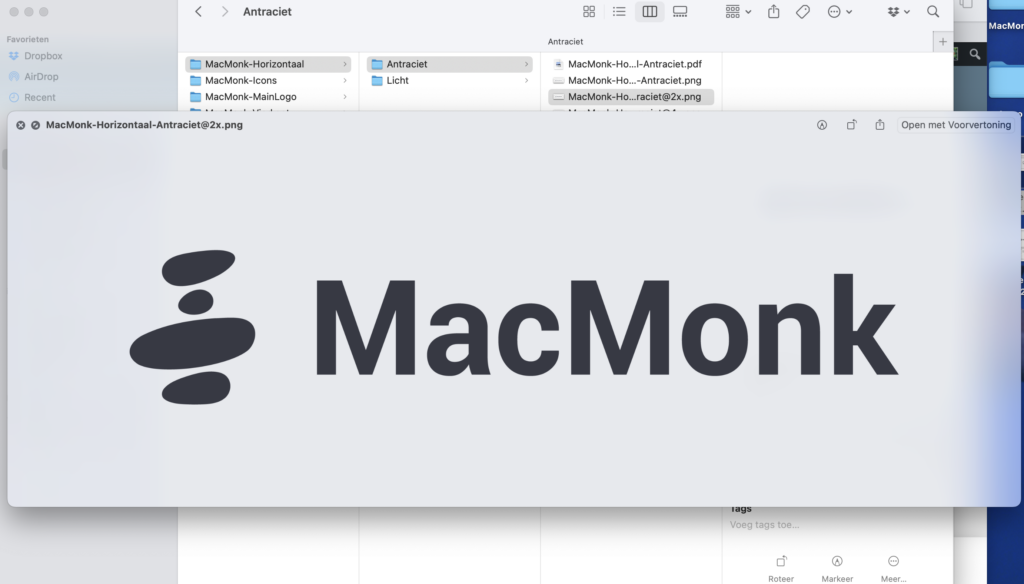The image size is (1024, 584).
Task: Click the tag icon in Finder toolbar
Action: pos(803,12)
